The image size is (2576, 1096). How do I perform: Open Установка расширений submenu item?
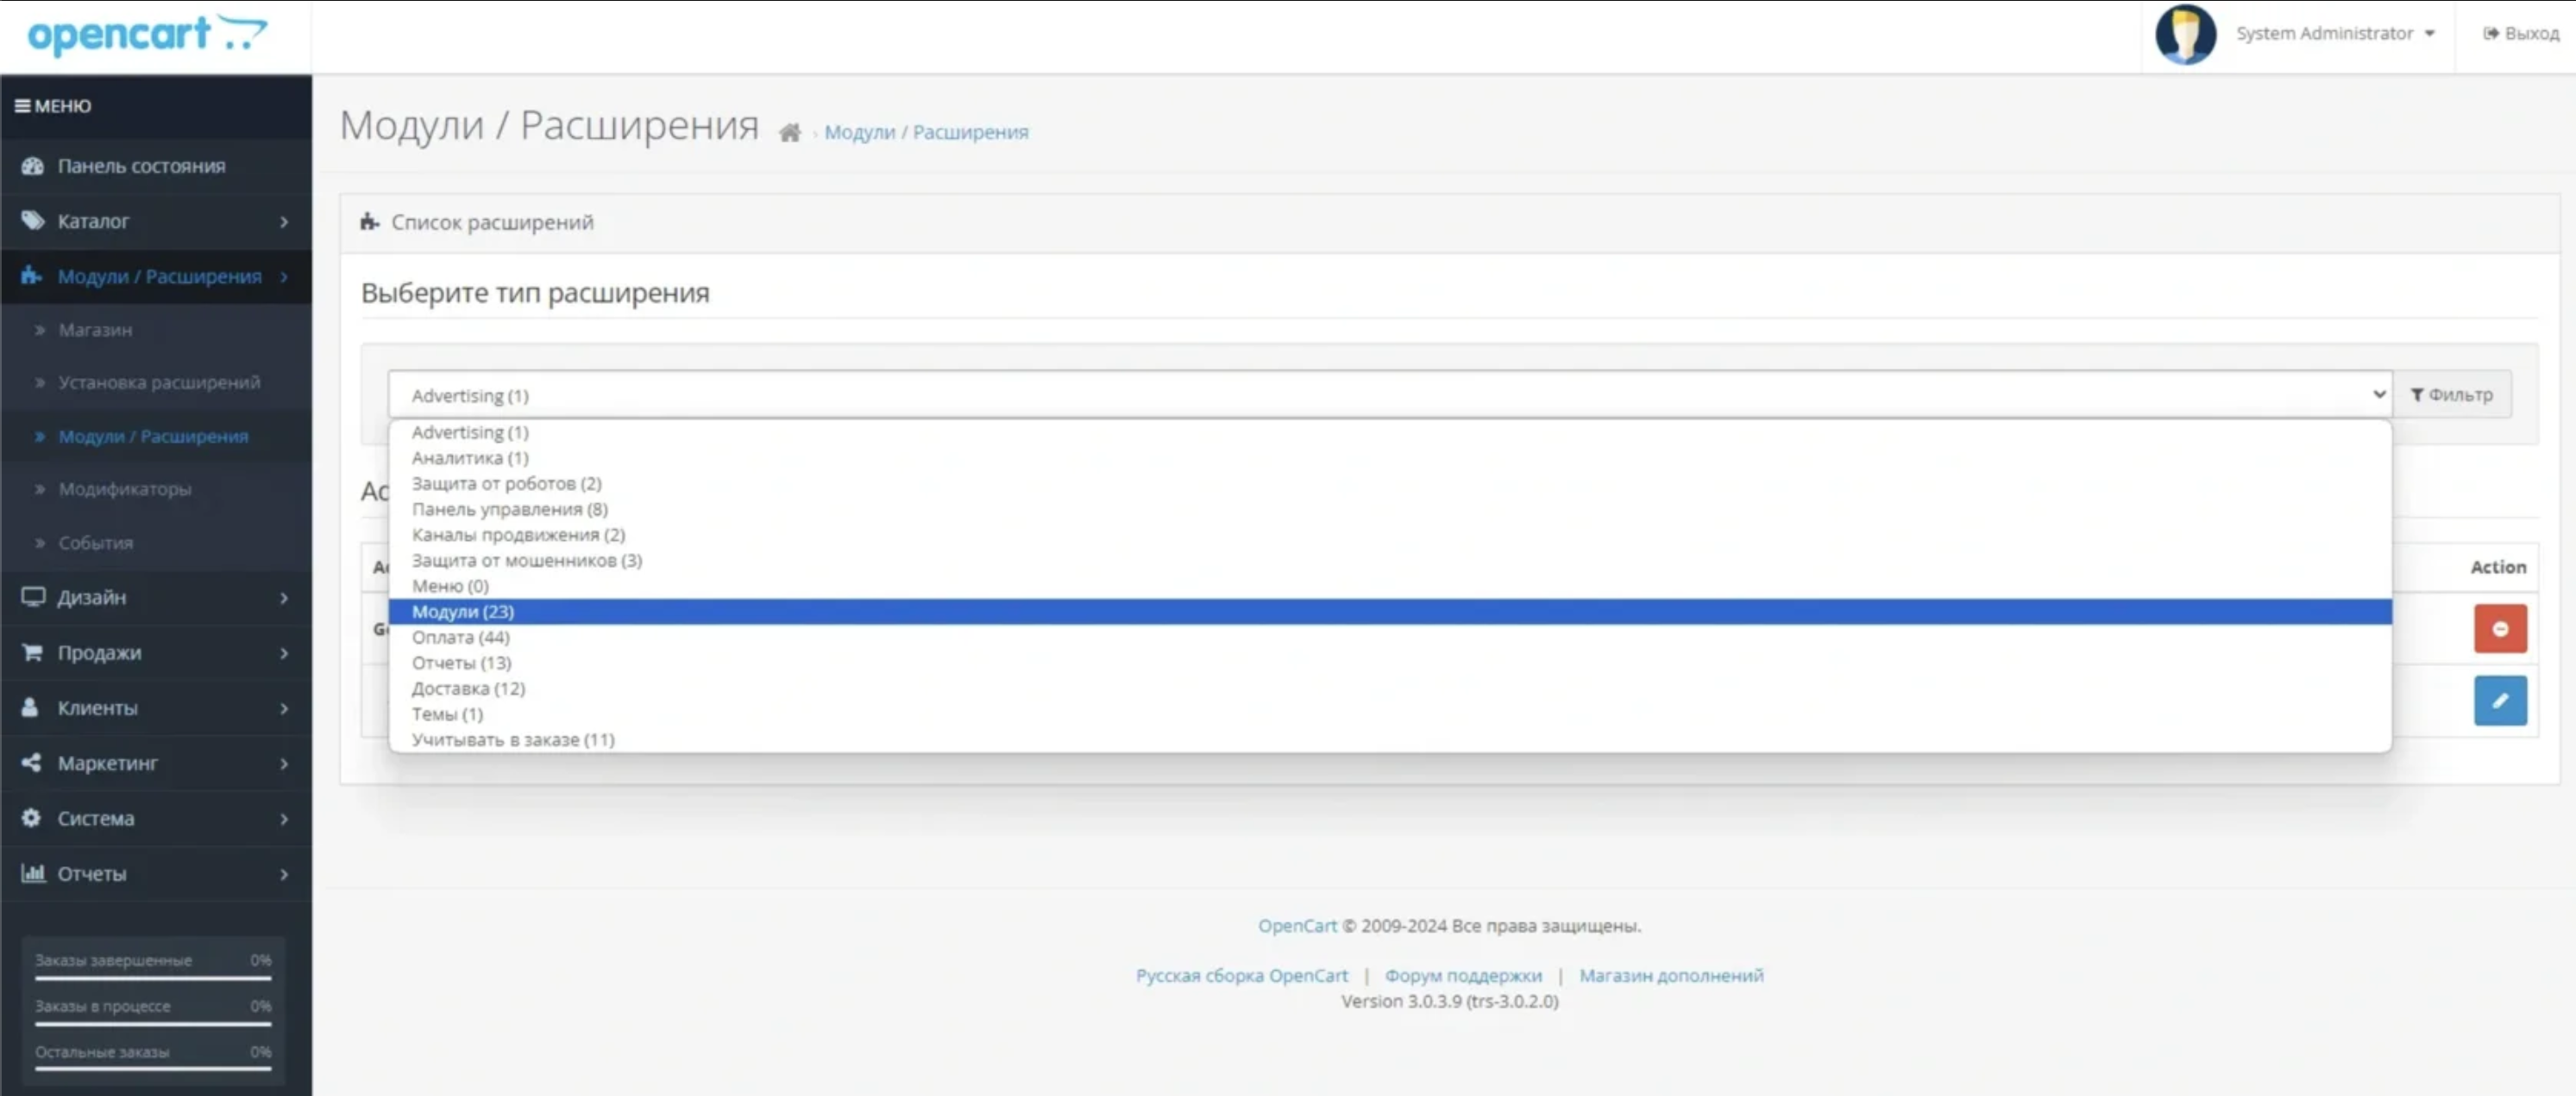[159, 383]
